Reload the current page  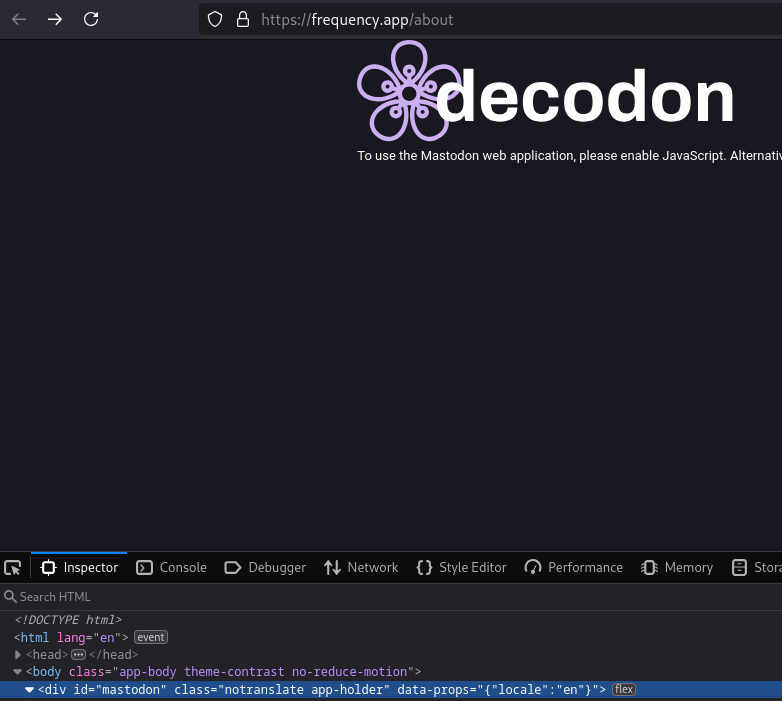click(91, 19)
